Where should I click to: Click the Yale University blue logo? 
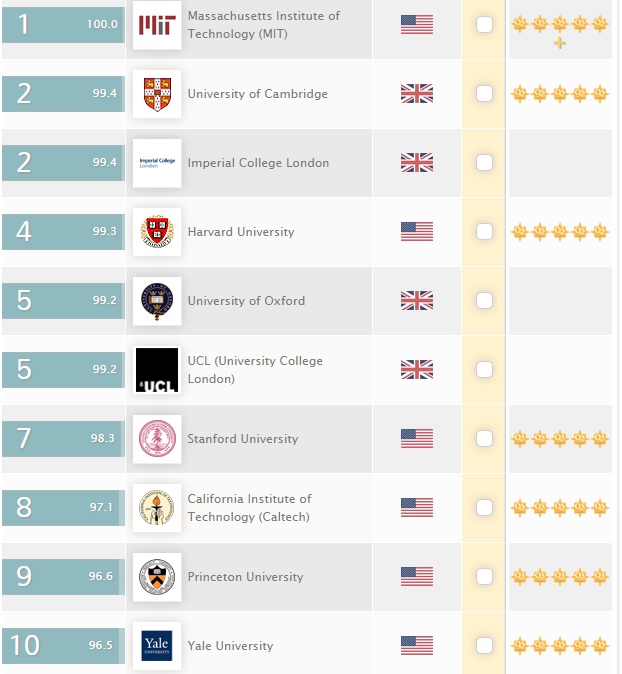157,646
